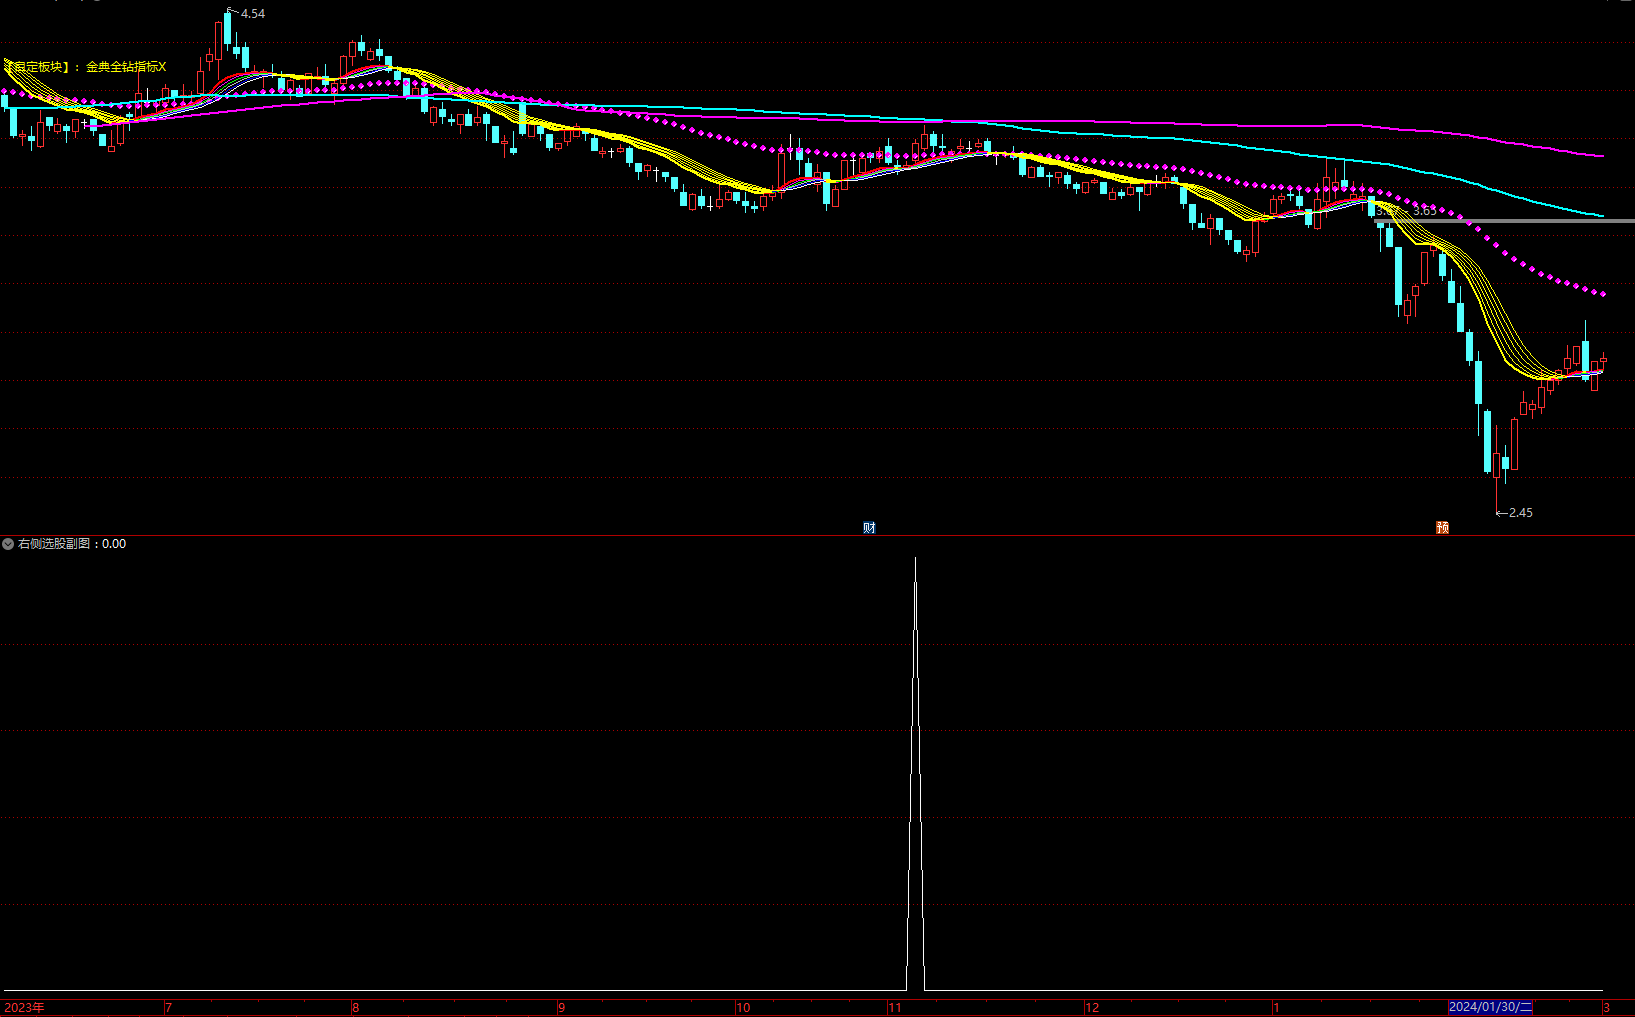Click the blue 财 financial marker icon

pyautogui.click(x=869, y=527)
